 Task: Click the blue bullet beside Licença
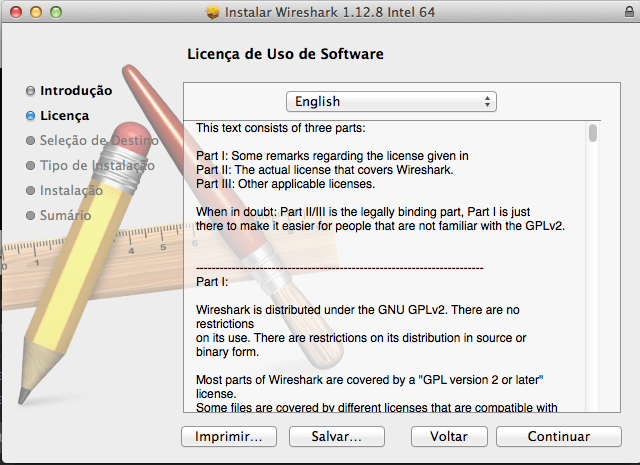(30, 116)
